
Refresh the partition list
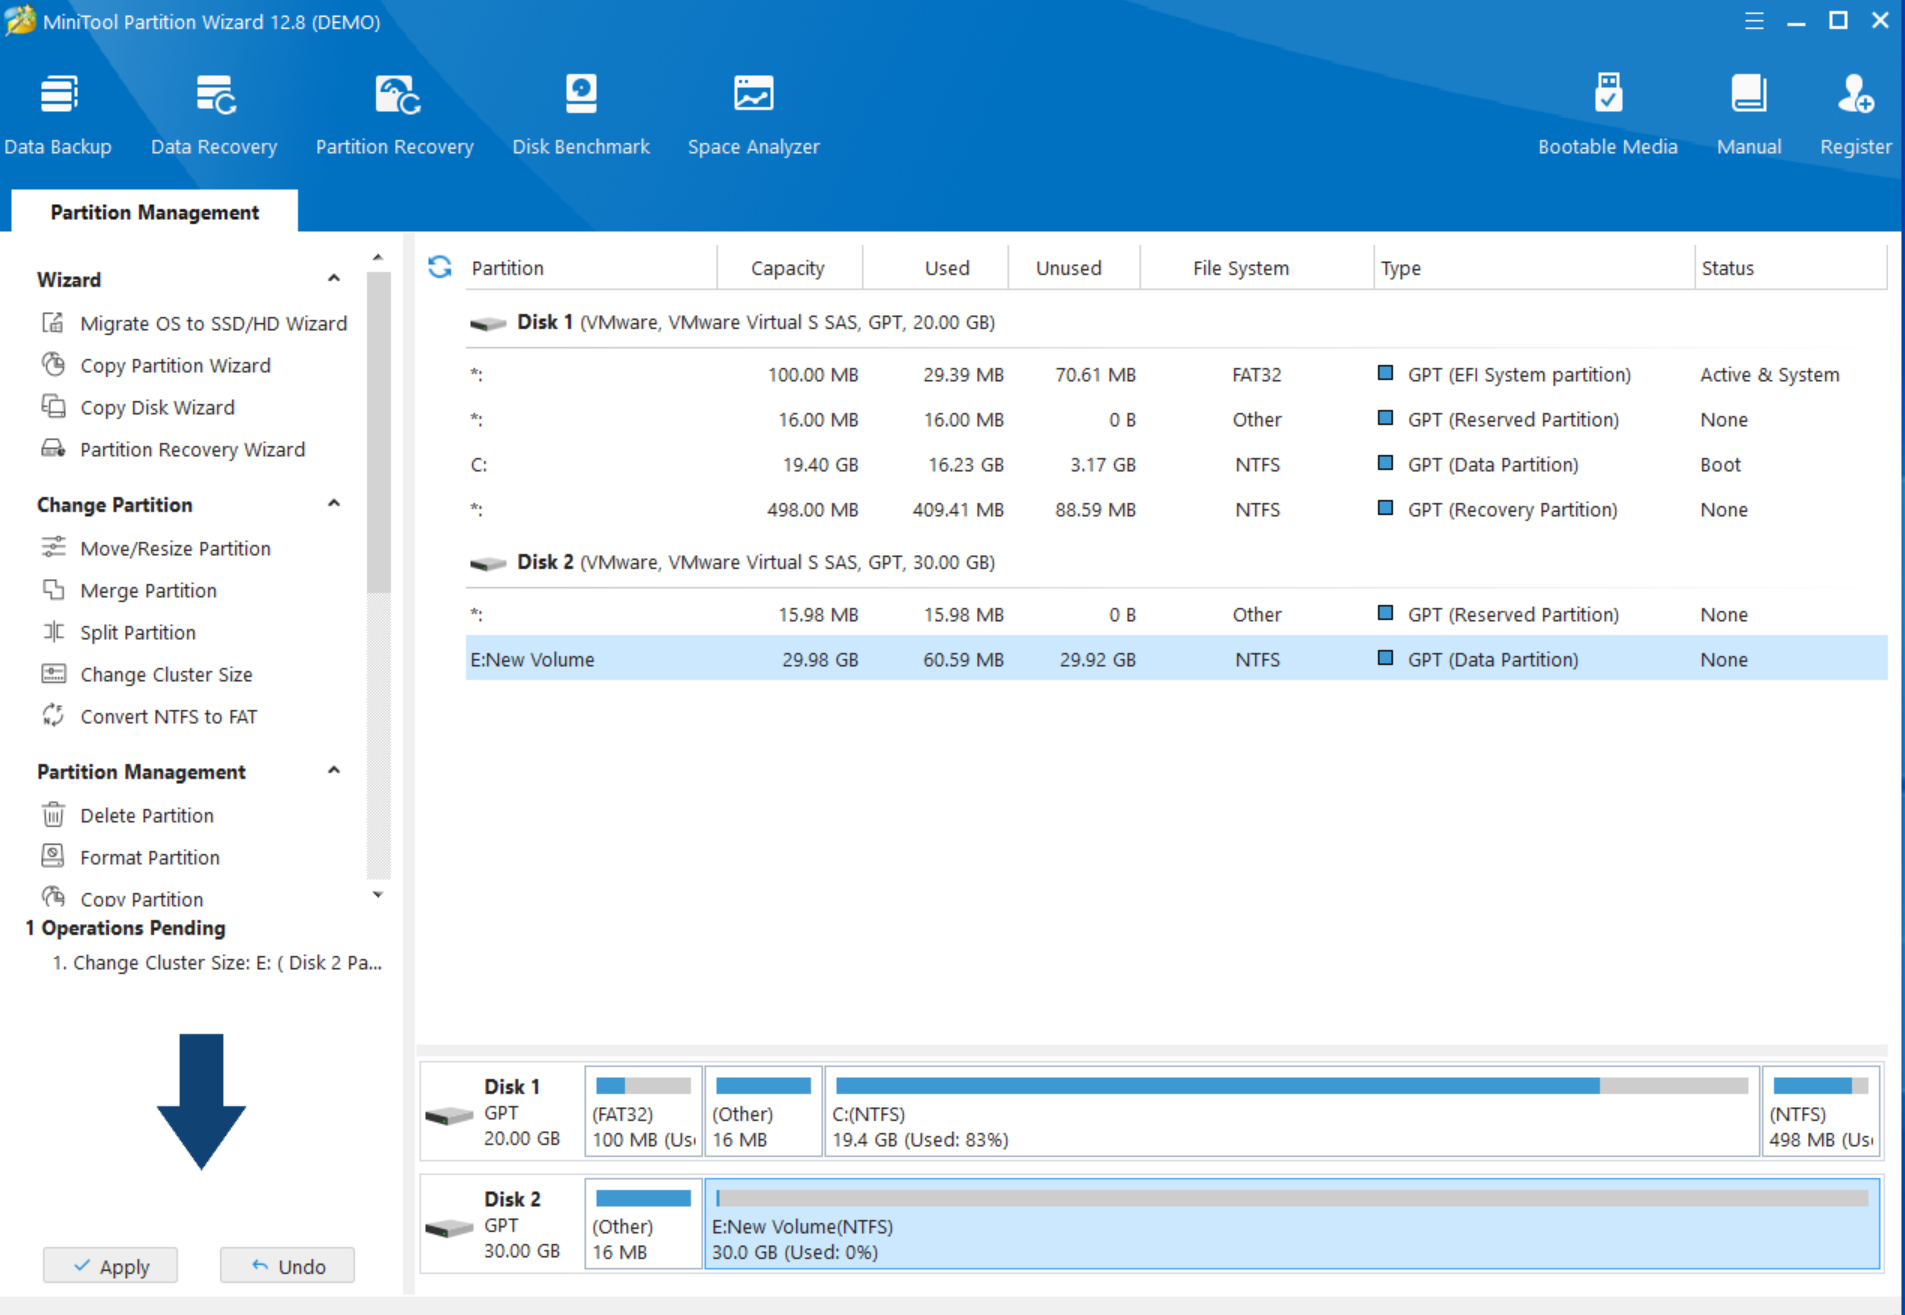(x=440, y=267)
